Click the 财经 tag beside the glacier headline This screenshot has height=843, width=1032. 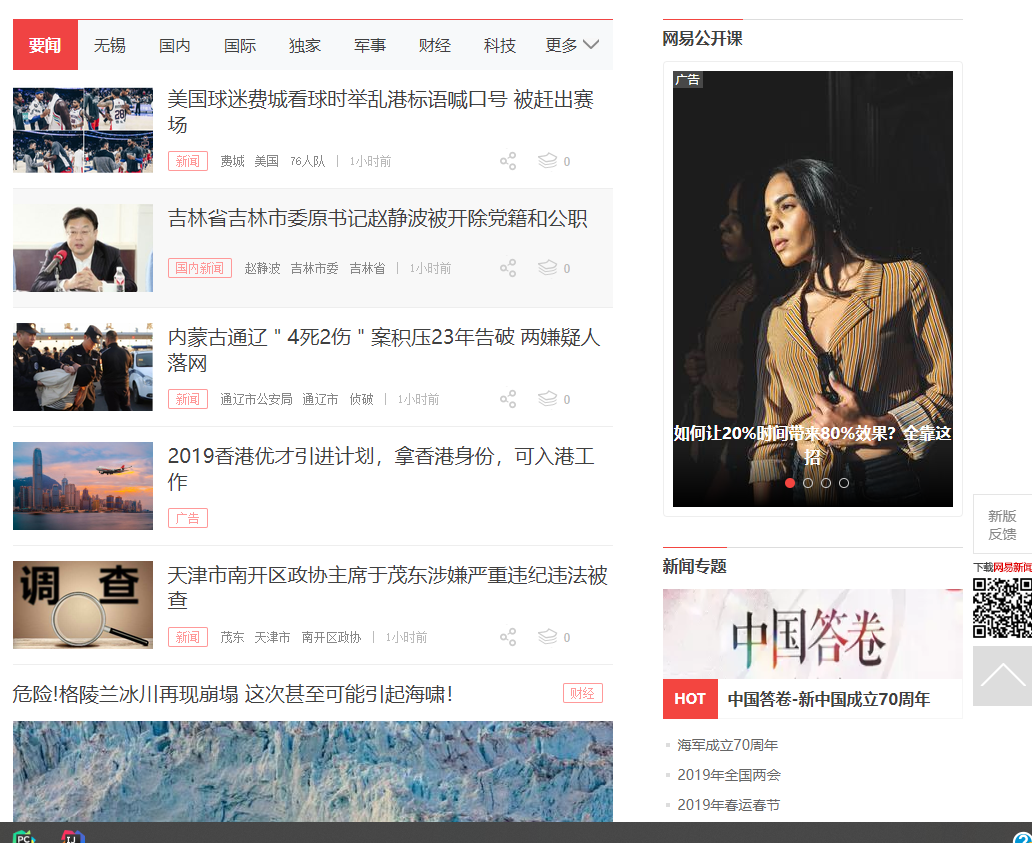click(582, 693)
